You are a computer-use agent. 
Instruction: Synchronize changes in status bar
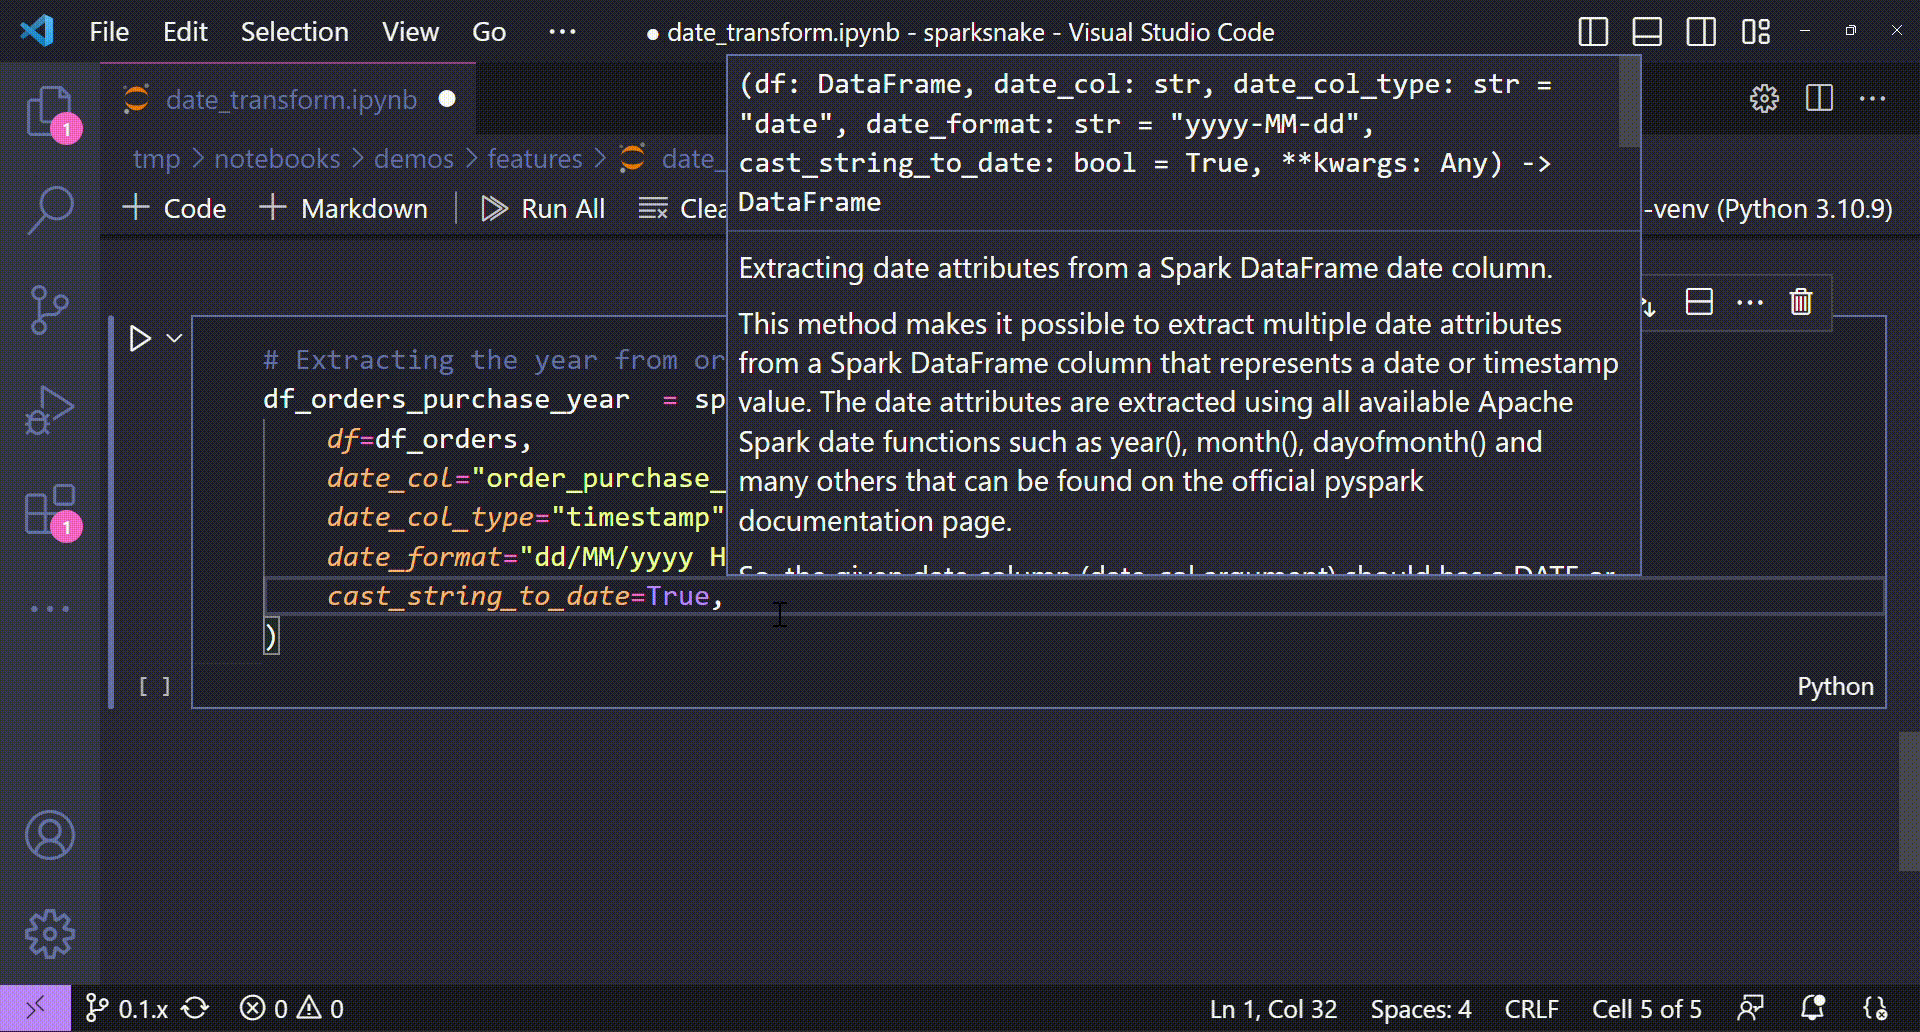(x=196, y=1008)
